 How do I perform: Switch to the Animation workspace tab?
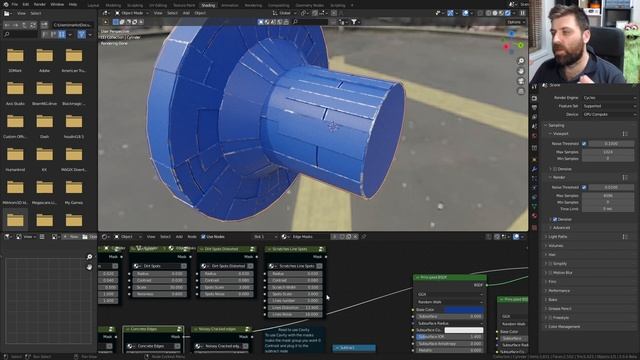click(x=230, y=5)
